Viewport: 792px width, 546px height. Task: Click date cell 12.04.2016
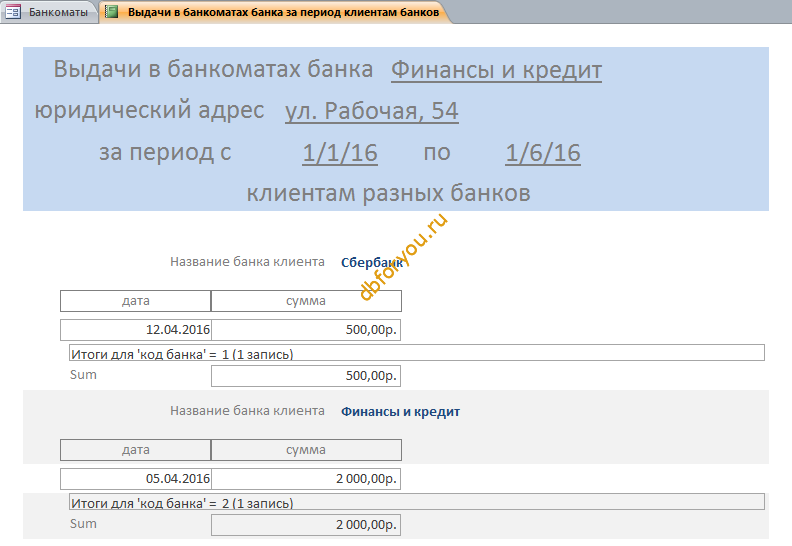135,330
